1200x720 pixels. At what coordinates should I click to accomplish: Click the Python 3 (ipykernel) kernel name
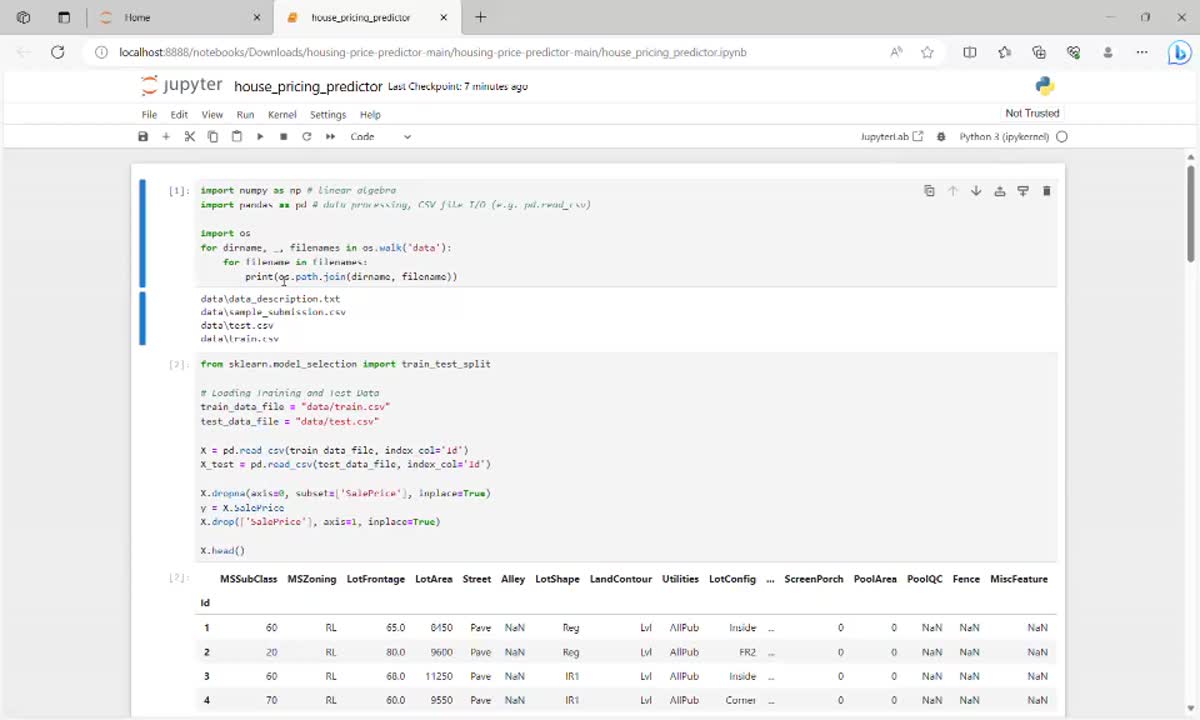tap(1003, 137)
